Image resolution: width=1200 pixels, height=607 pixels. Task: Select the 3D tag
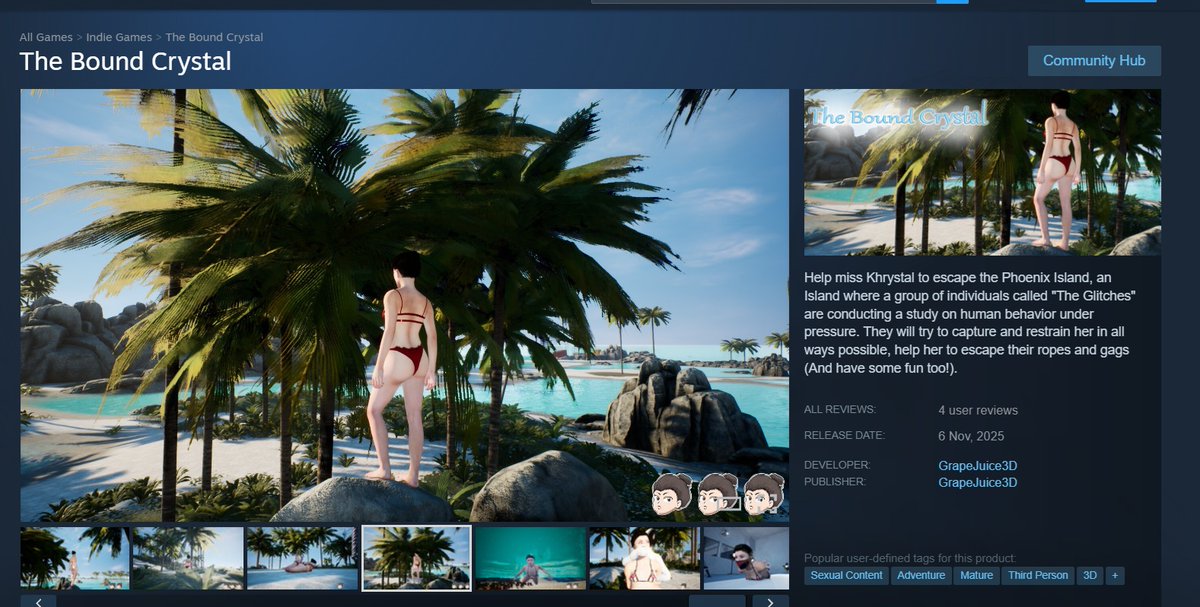click(1090, 575)
